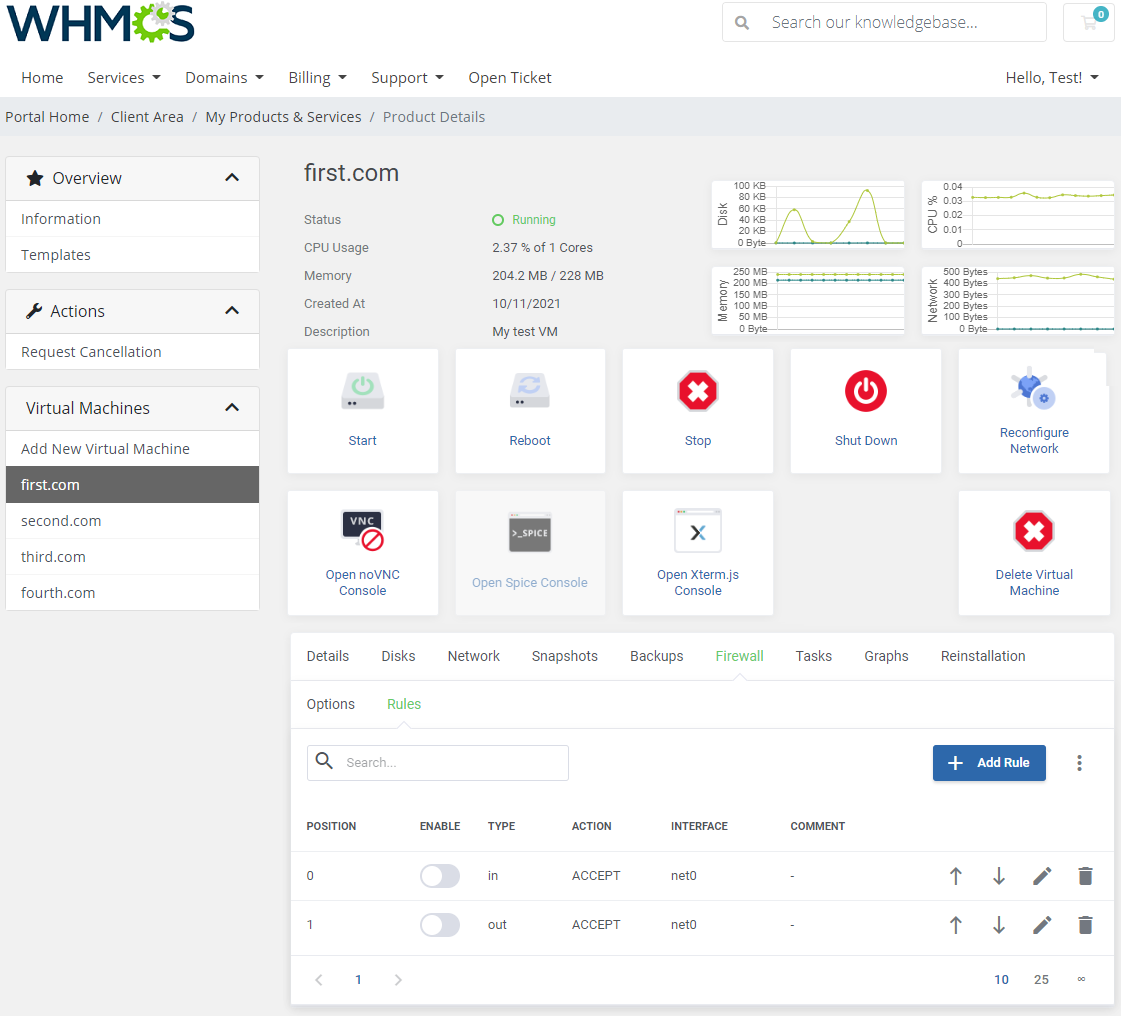Image resolution: width=1121 pixels, height=1016 pixels.
Task: Open Templates in Overview panel
Action: coord(132,255)
